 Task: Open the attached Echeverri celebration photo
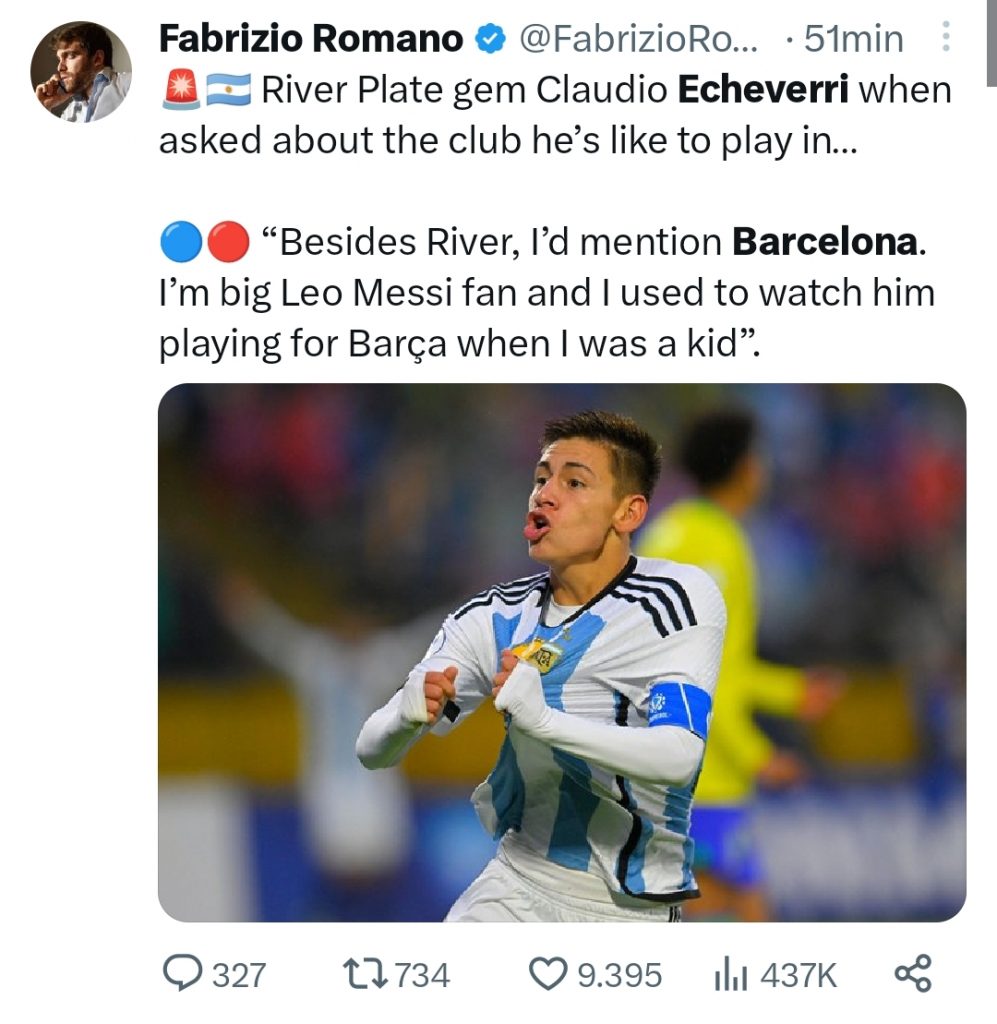(562, 652)
